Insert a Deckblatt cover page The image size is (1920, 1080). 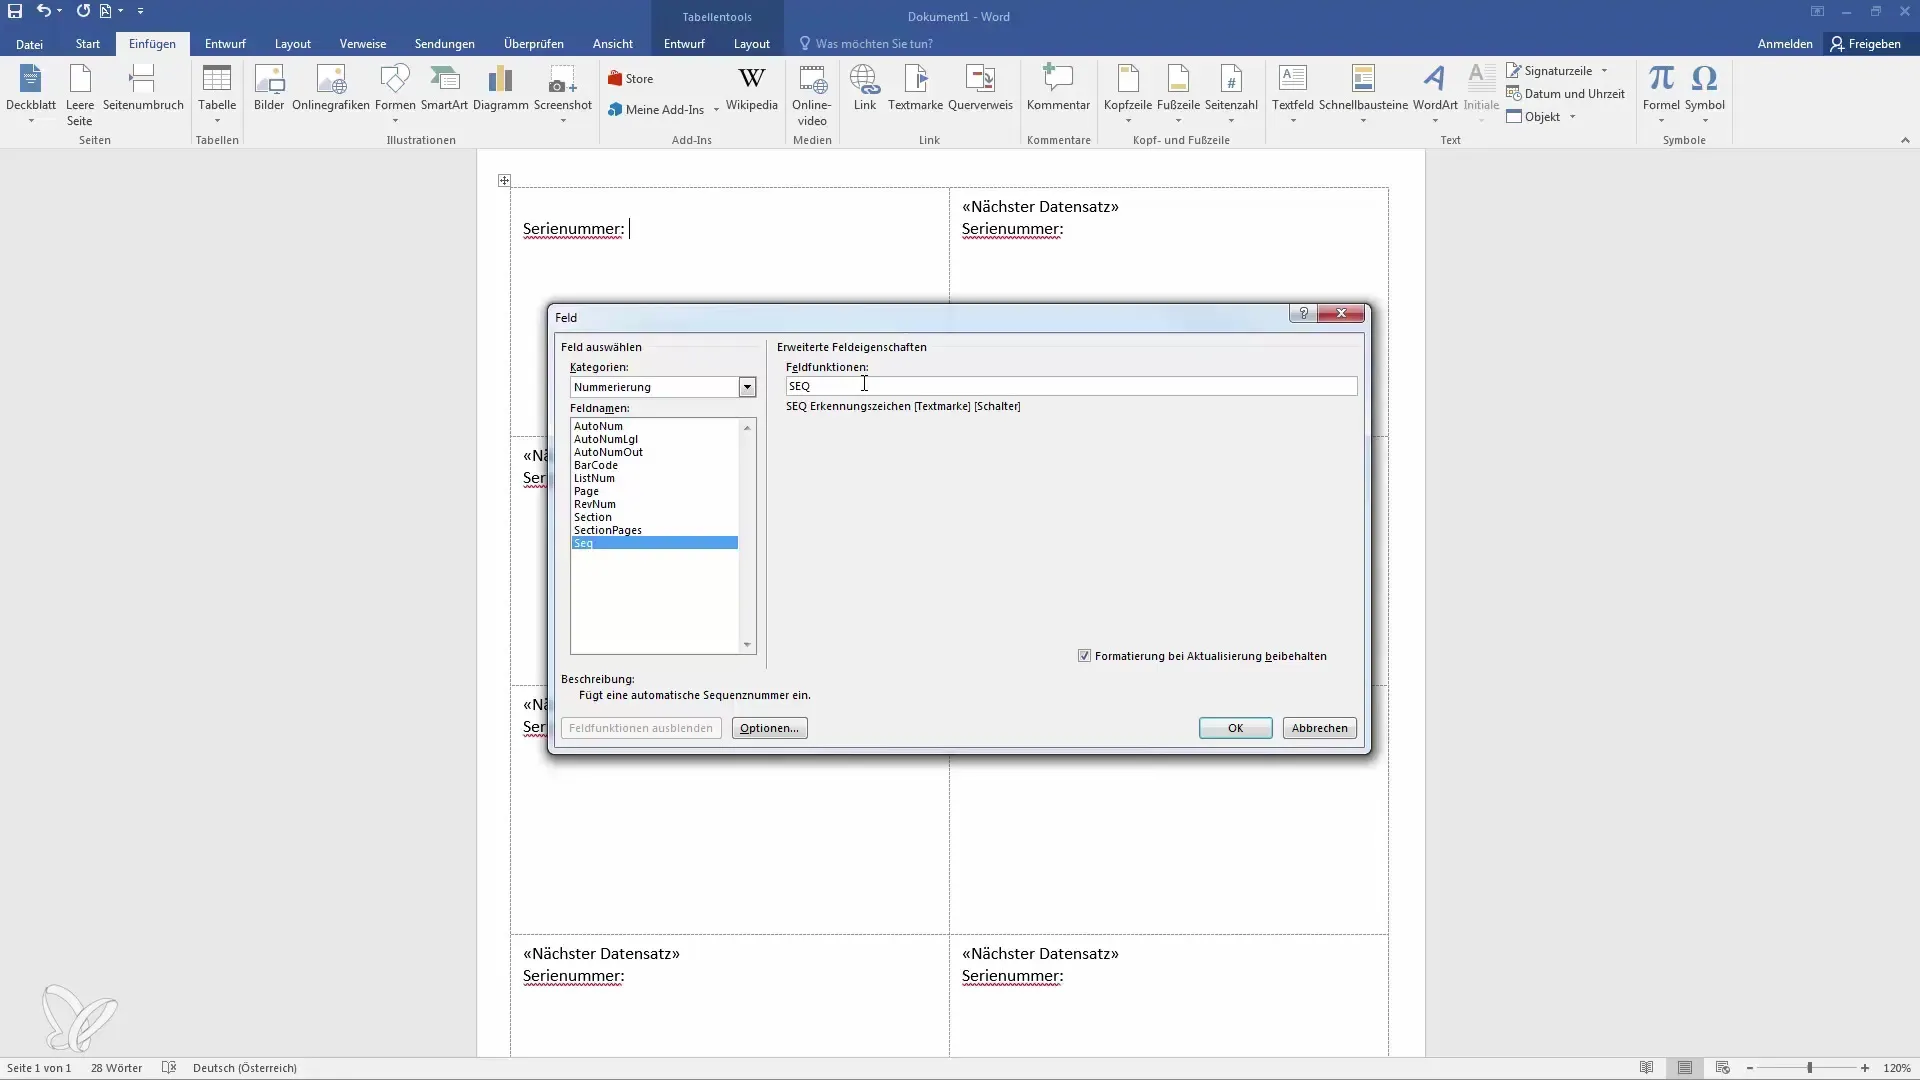point(31,94)
